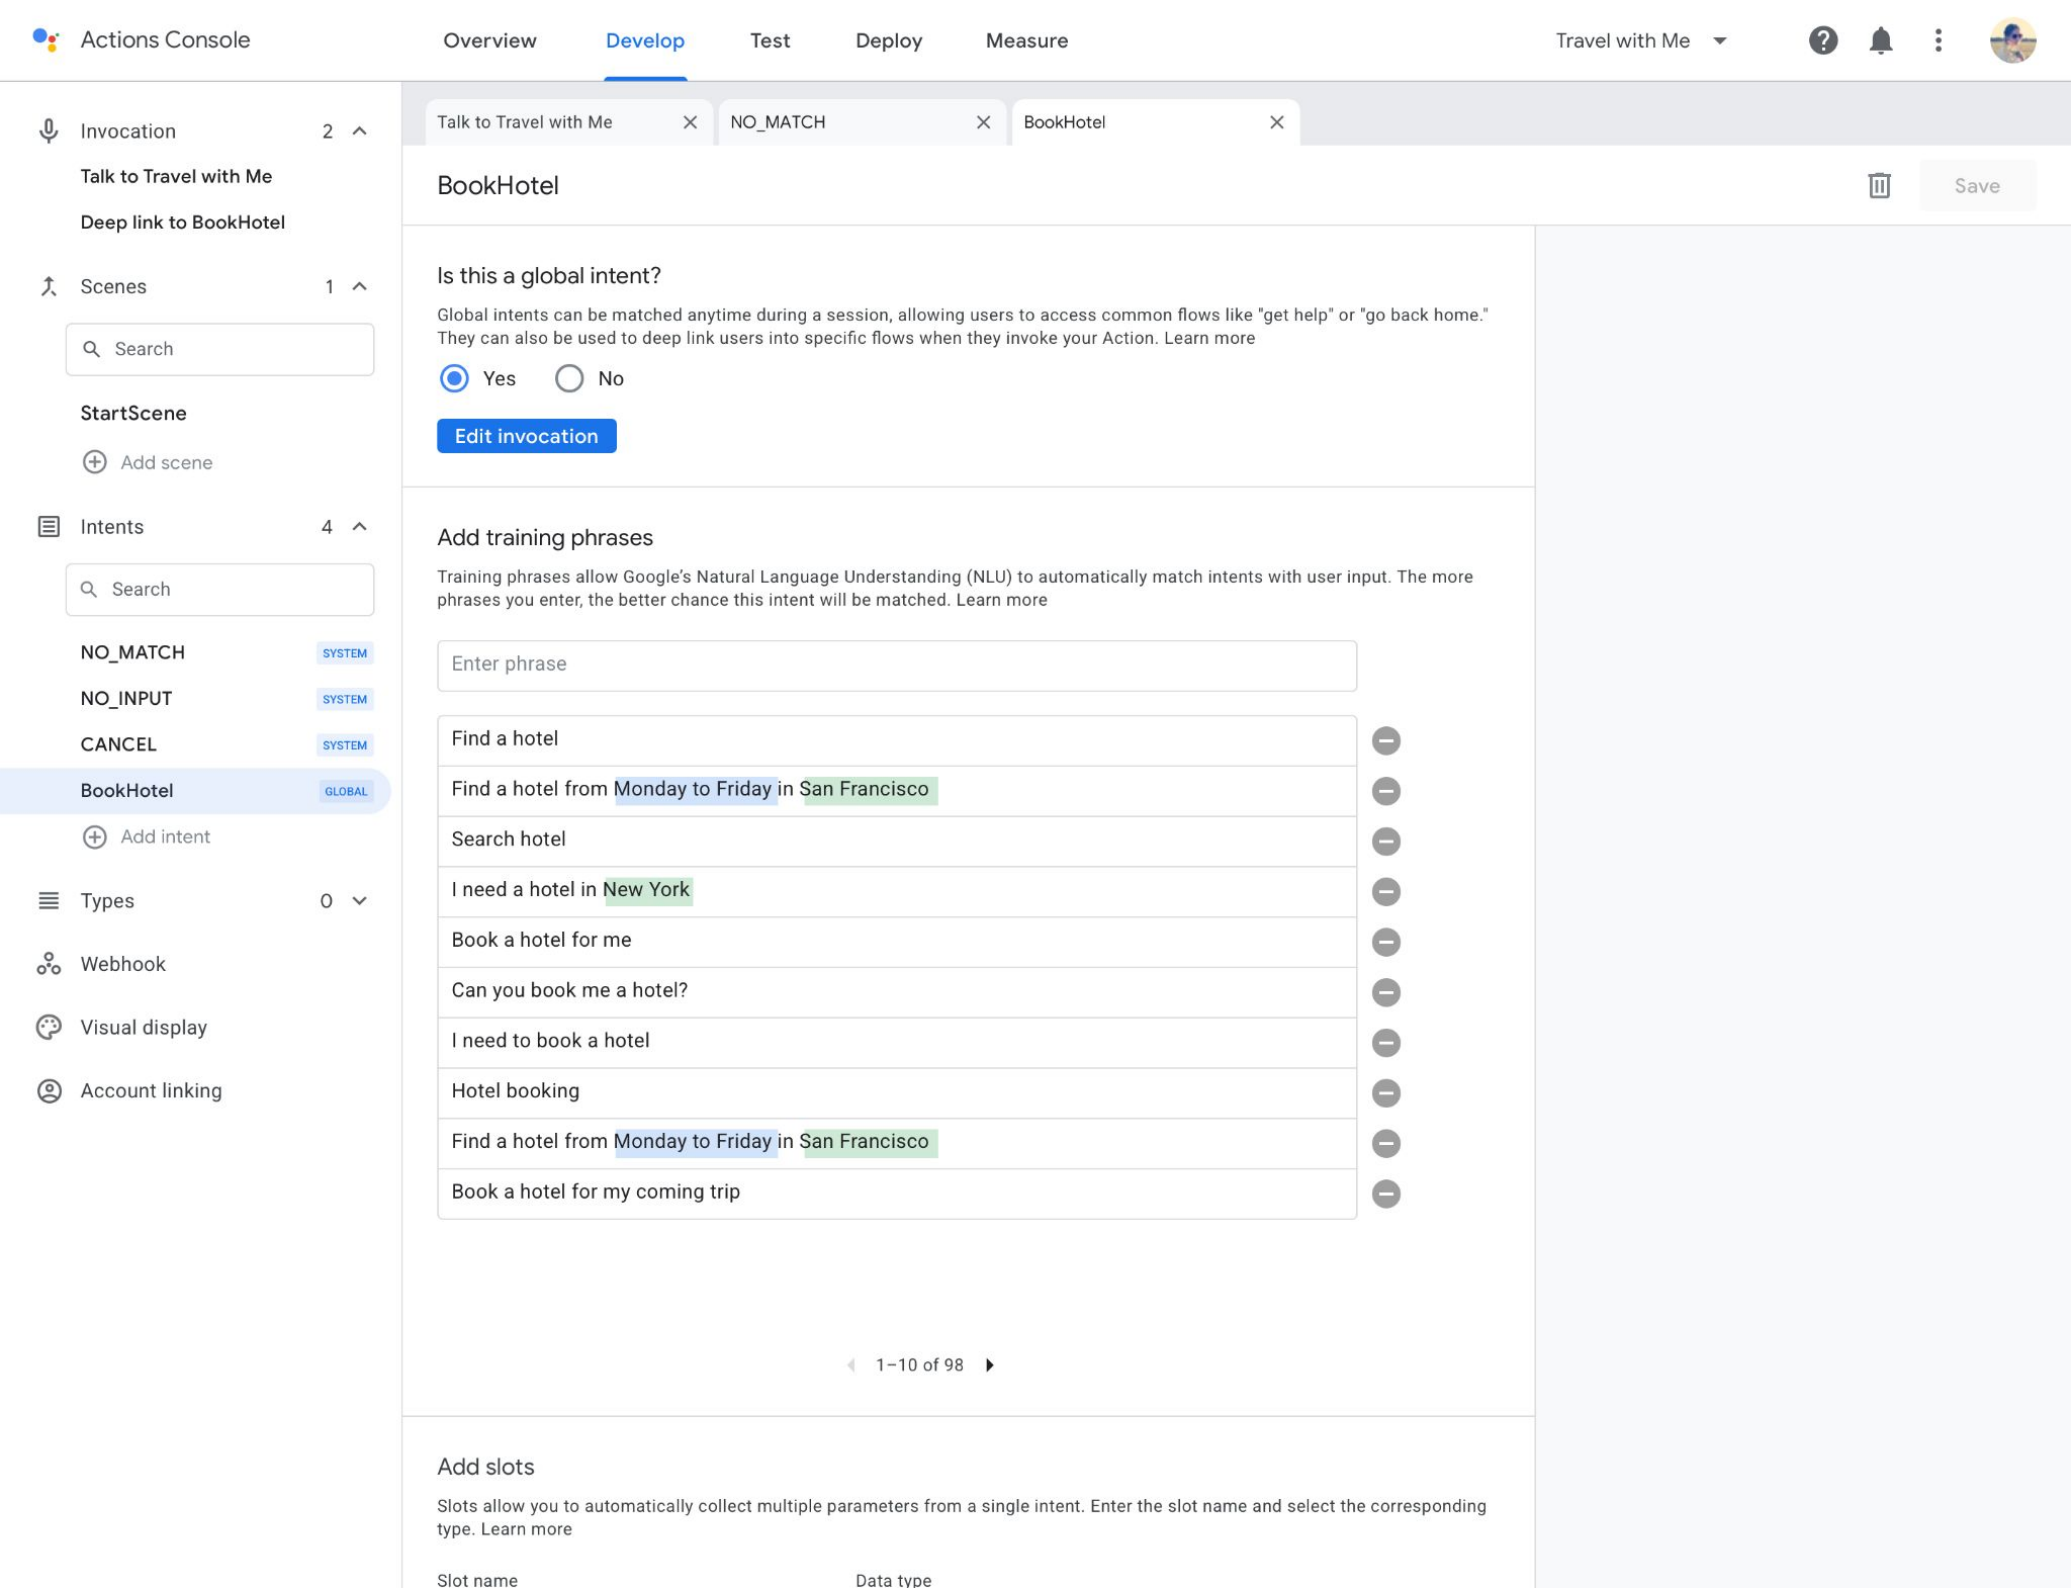Open notifications bell icon
2071x1588 pixels.
1880,40
